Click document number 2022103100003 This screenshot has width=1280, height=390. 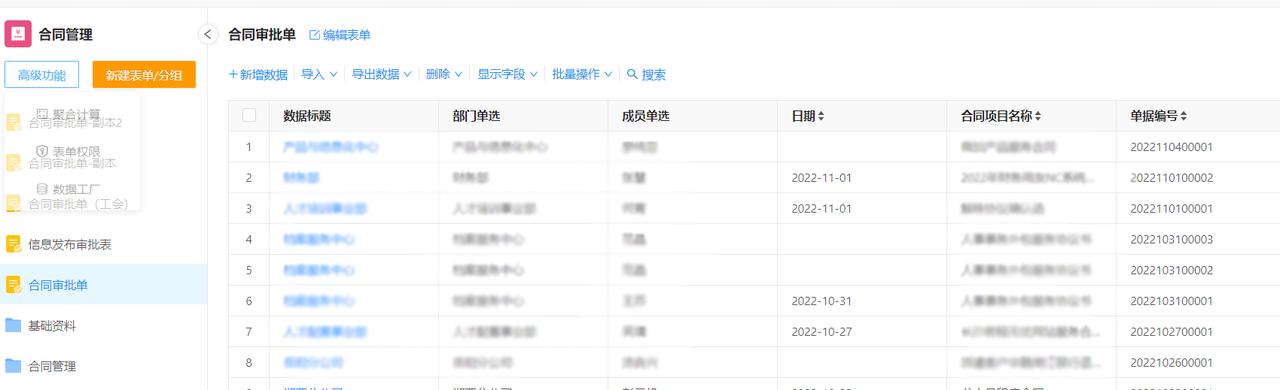click(1171, 239)
